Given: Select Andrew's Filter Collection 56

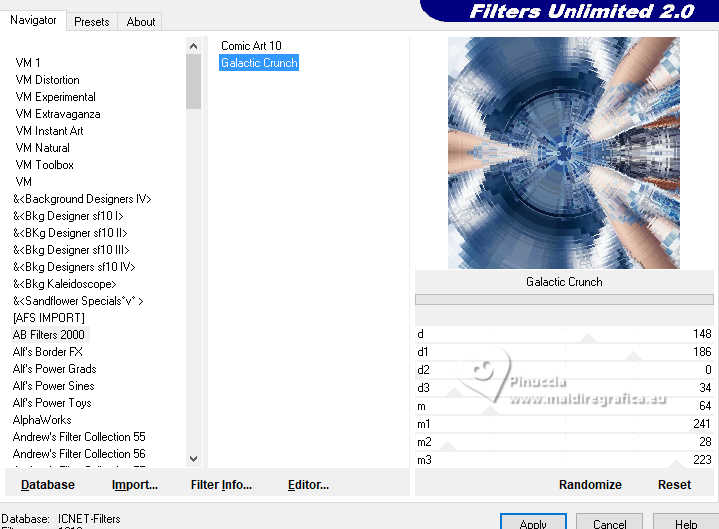Looking at the screenshot, I should point(79,453).
